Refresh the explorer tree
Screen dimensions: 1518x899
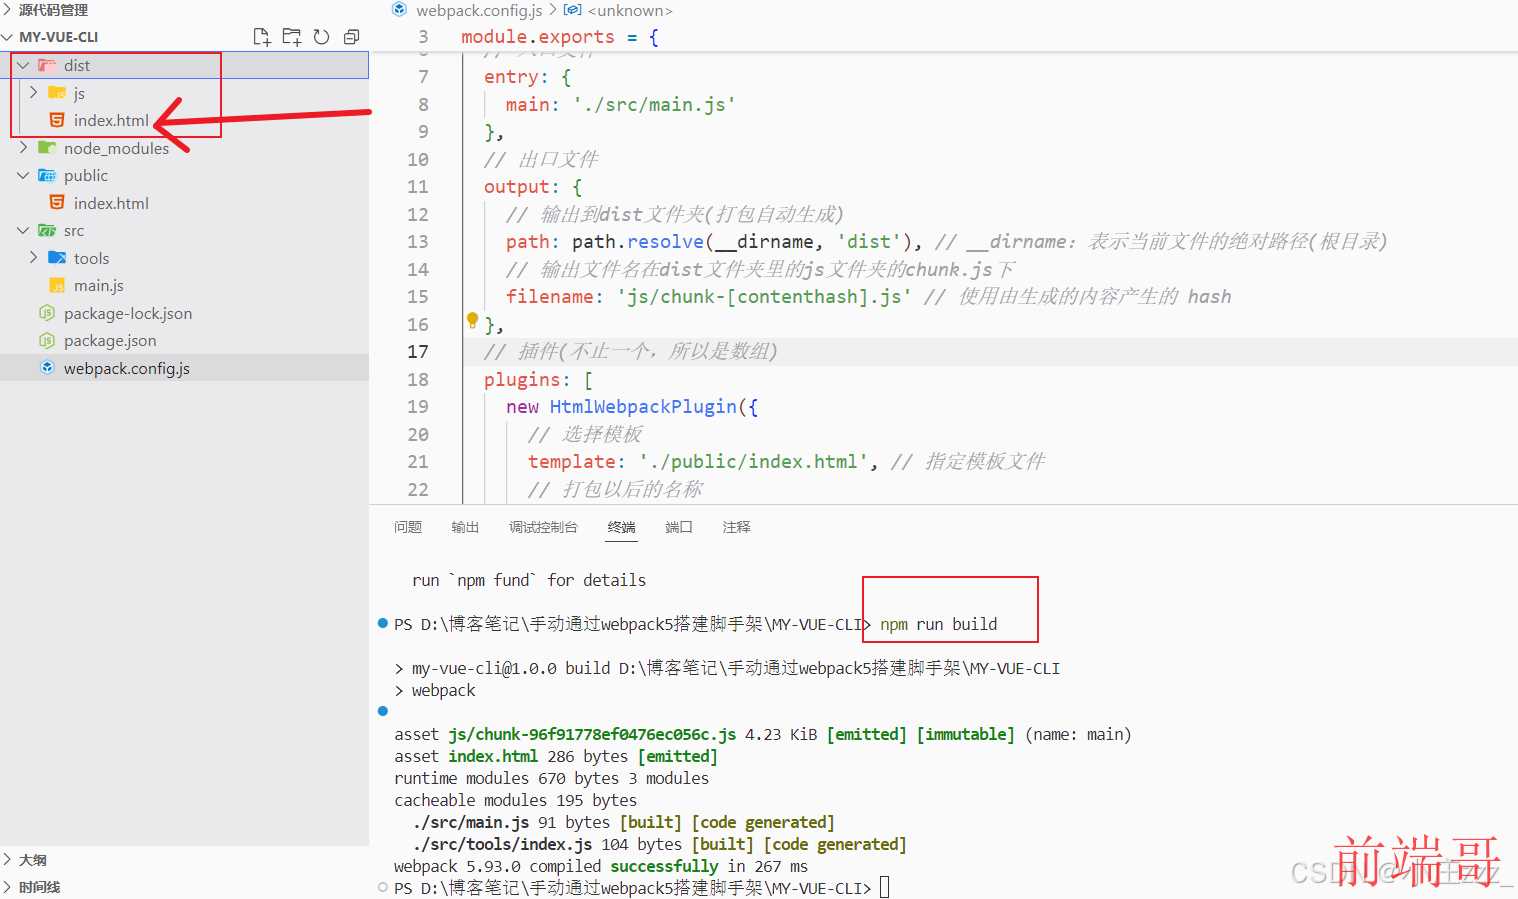coord(322,37)
